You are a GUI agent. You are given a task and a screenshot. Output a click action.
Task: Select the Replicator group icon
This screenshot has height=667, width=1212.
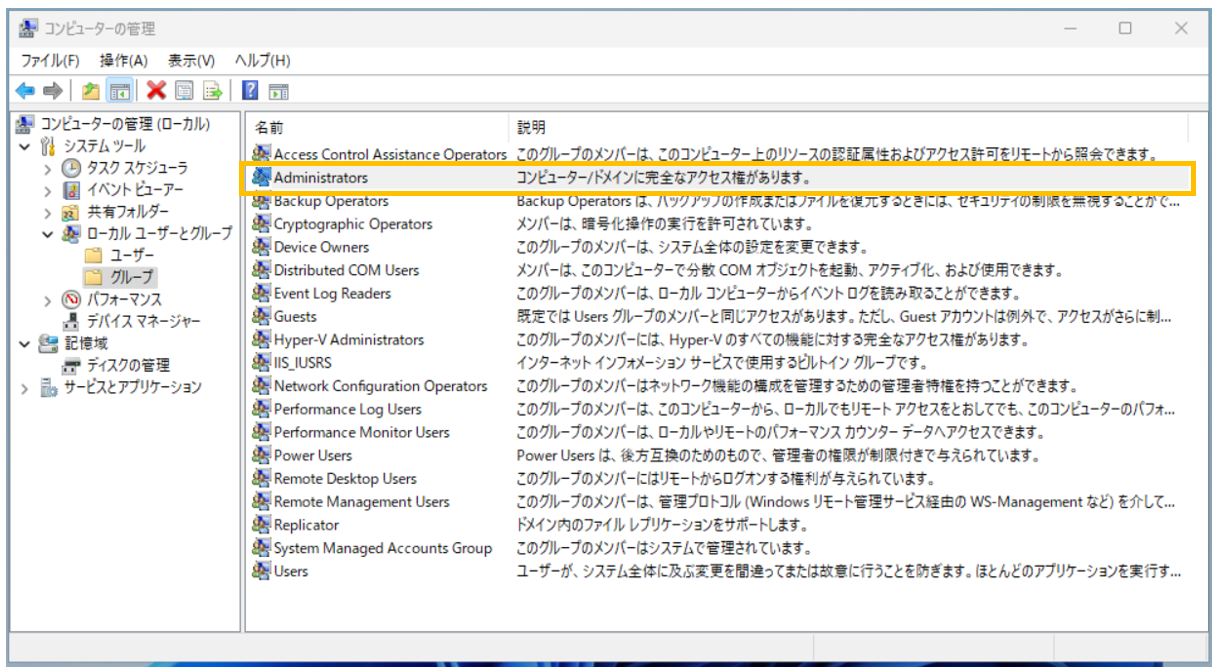pyautogui.click(x=261, y=525)
